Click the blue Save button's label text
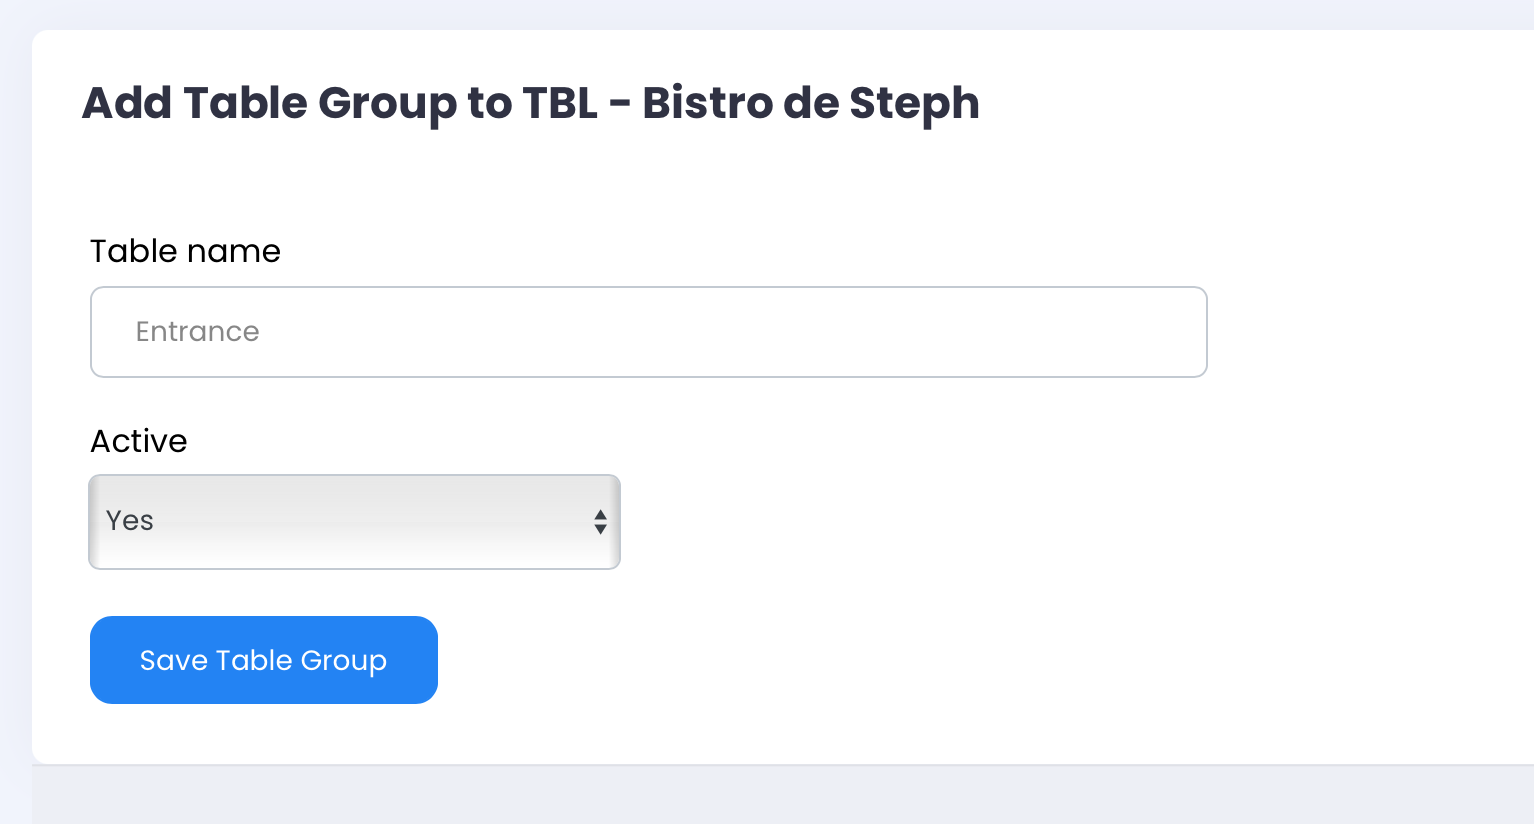This screenshot has height=824, width=1534. click(x=263, y=661)
